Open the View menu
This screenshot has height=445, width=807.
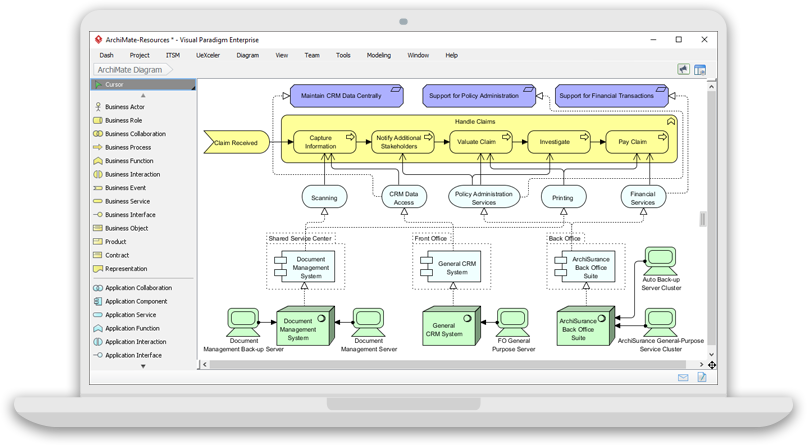tap(282, 55)
